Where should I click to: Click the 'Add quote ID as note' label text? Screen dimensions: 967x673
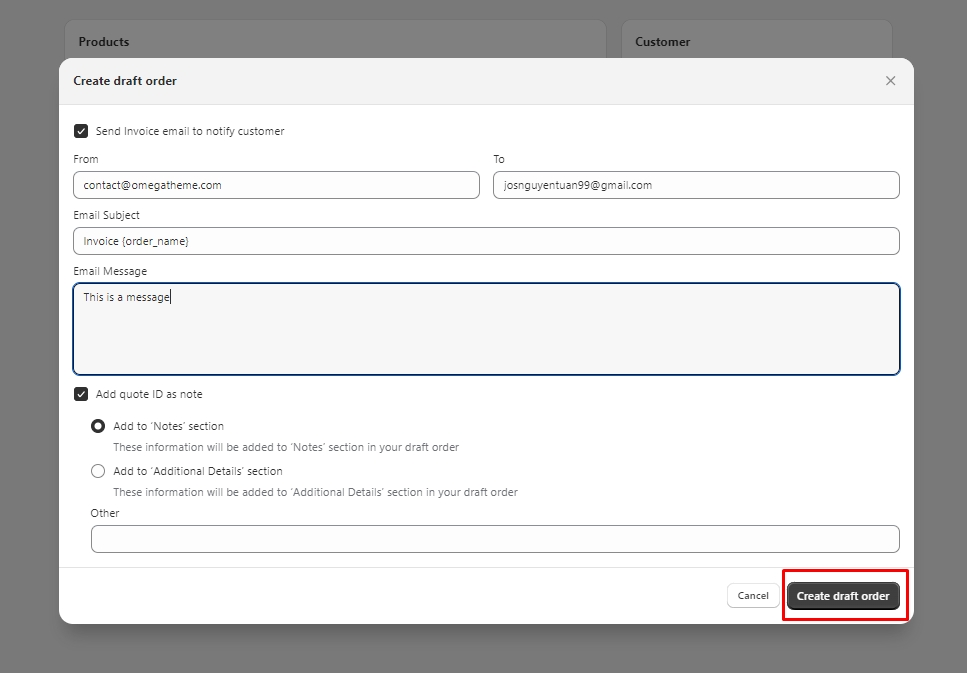pos(149,394)
